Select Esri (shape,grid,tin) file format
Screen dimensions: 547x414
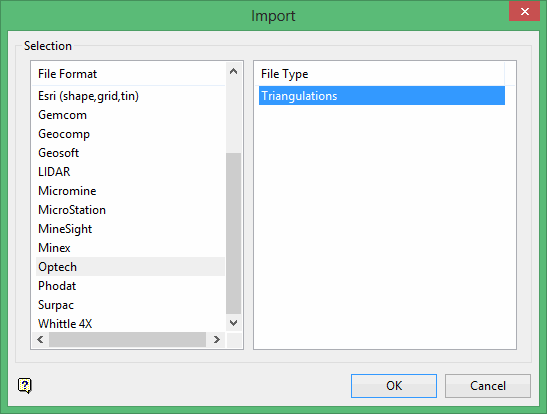tap(130, 96)
